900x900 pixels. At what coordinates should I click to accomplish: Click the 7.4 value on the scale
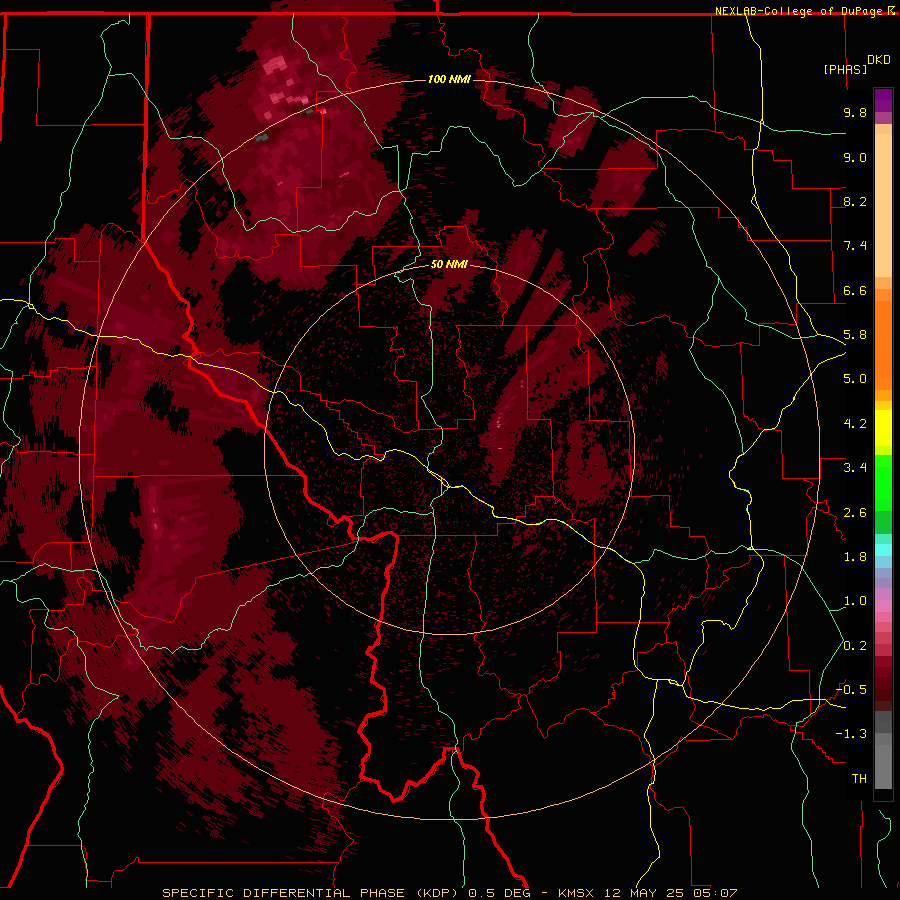click(x=855, y=246)
